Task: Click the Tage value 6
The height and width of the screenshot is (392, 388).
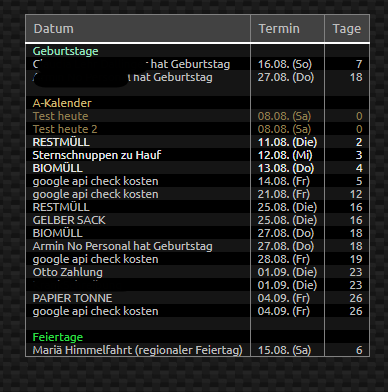Action: (359, 350)
